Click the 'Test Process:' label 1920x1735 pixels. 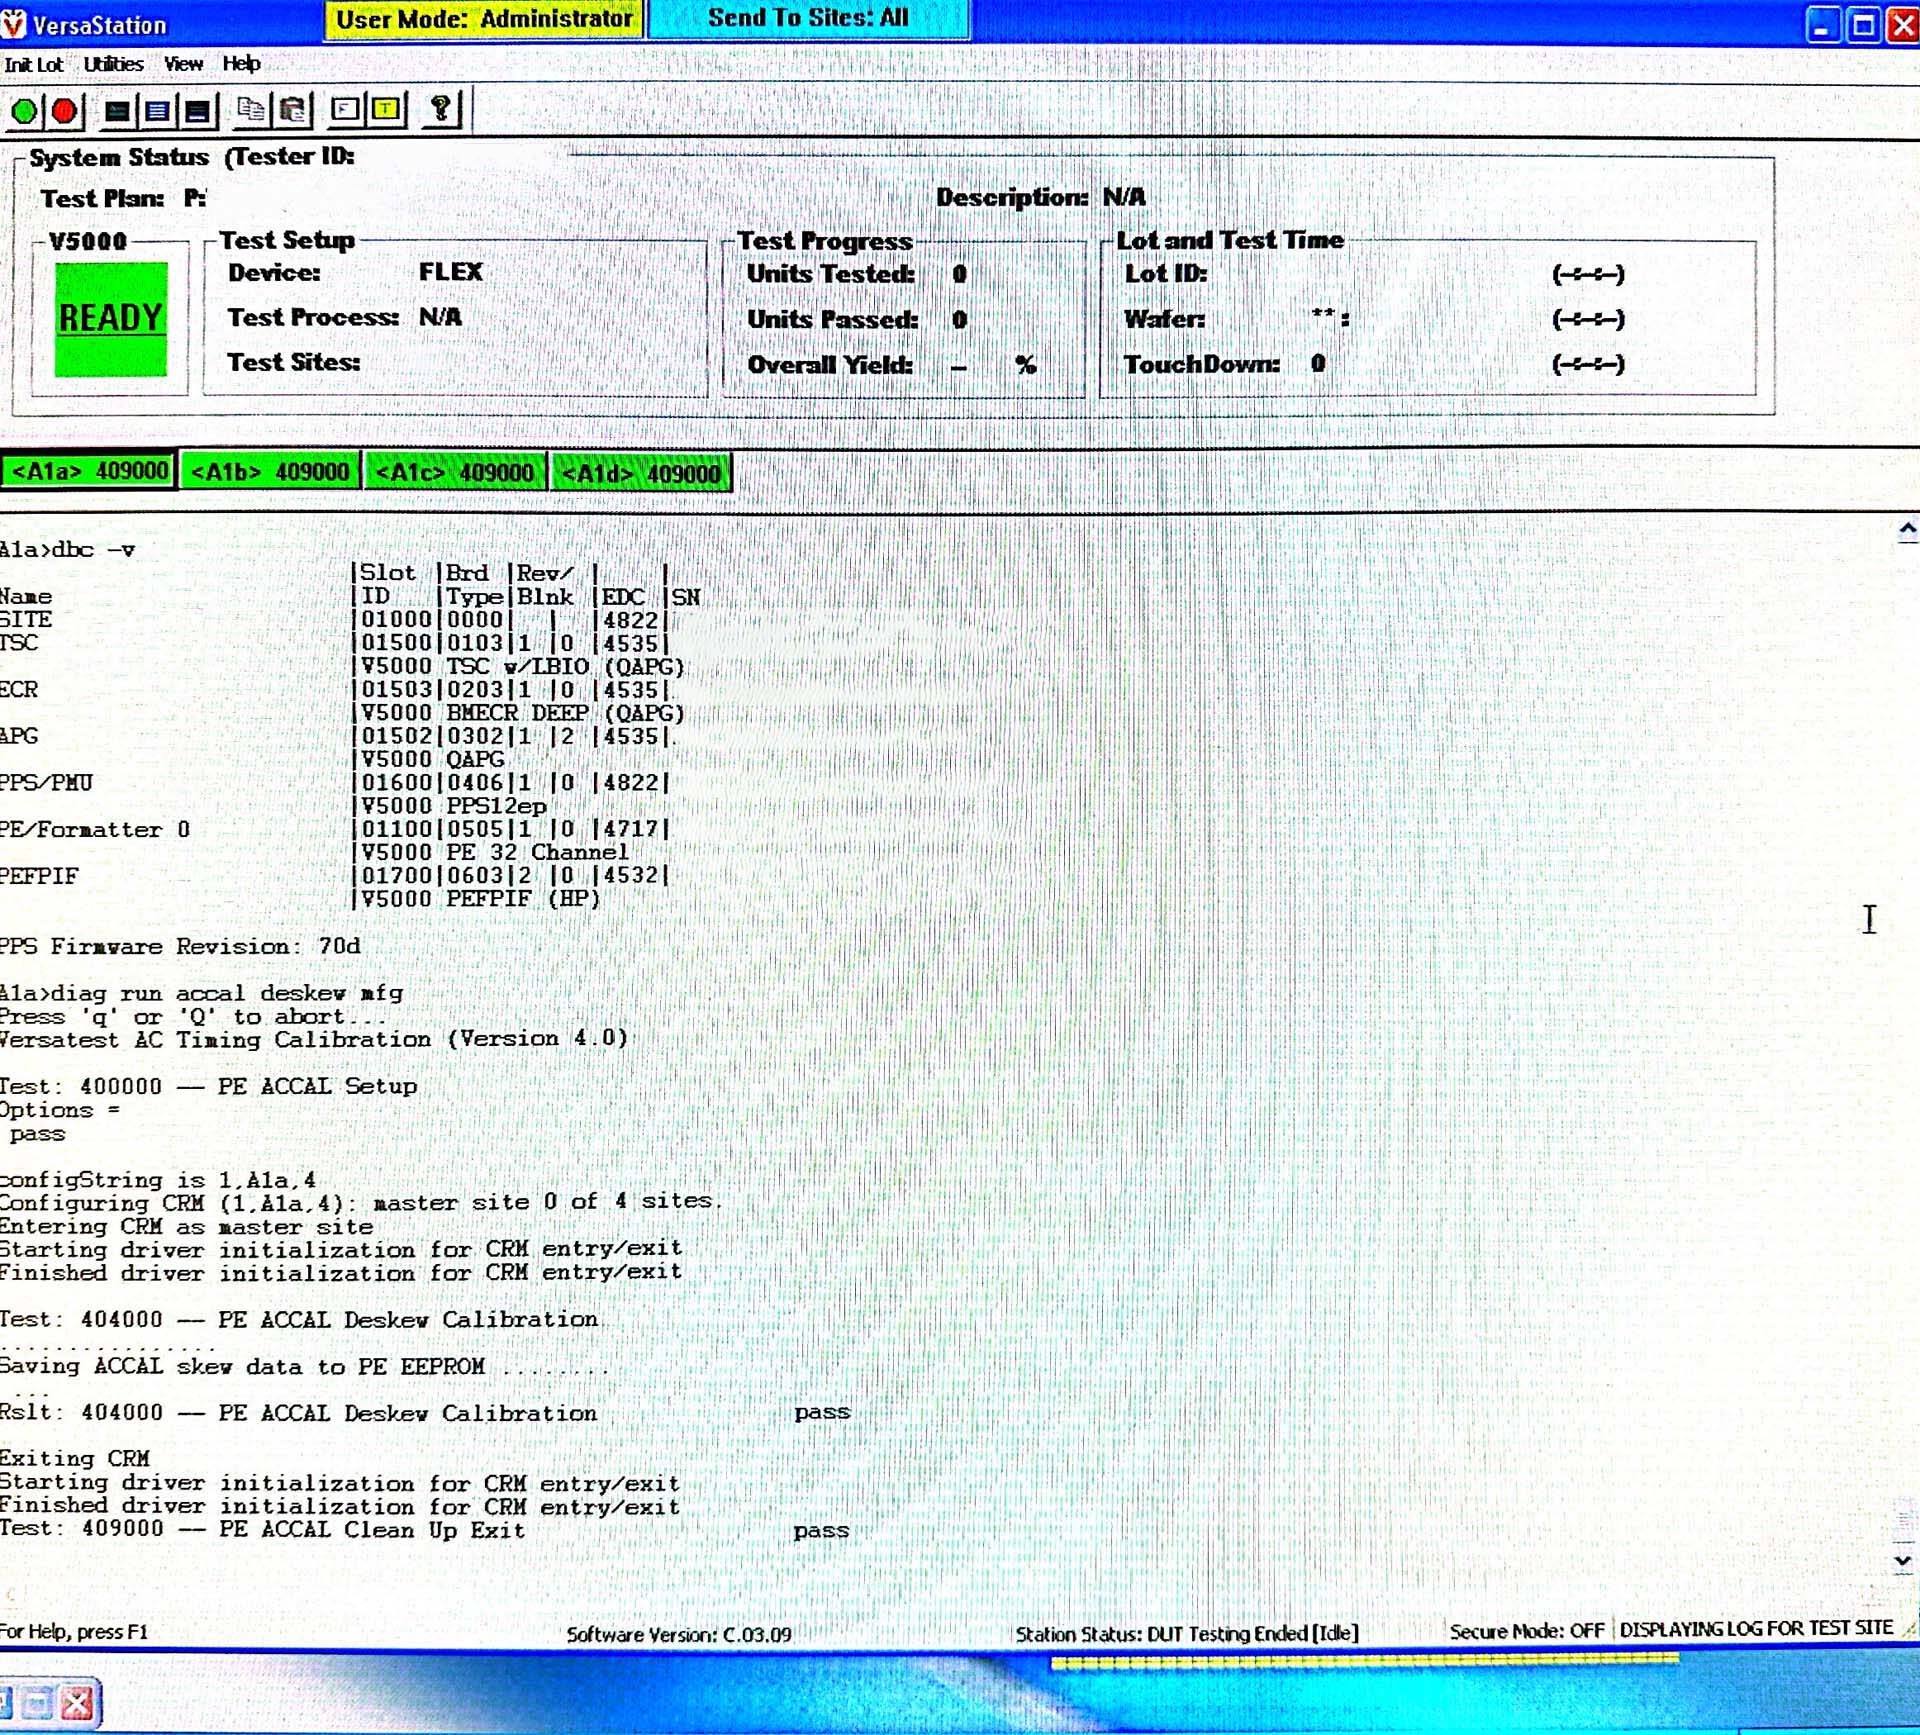click(313, 317)
